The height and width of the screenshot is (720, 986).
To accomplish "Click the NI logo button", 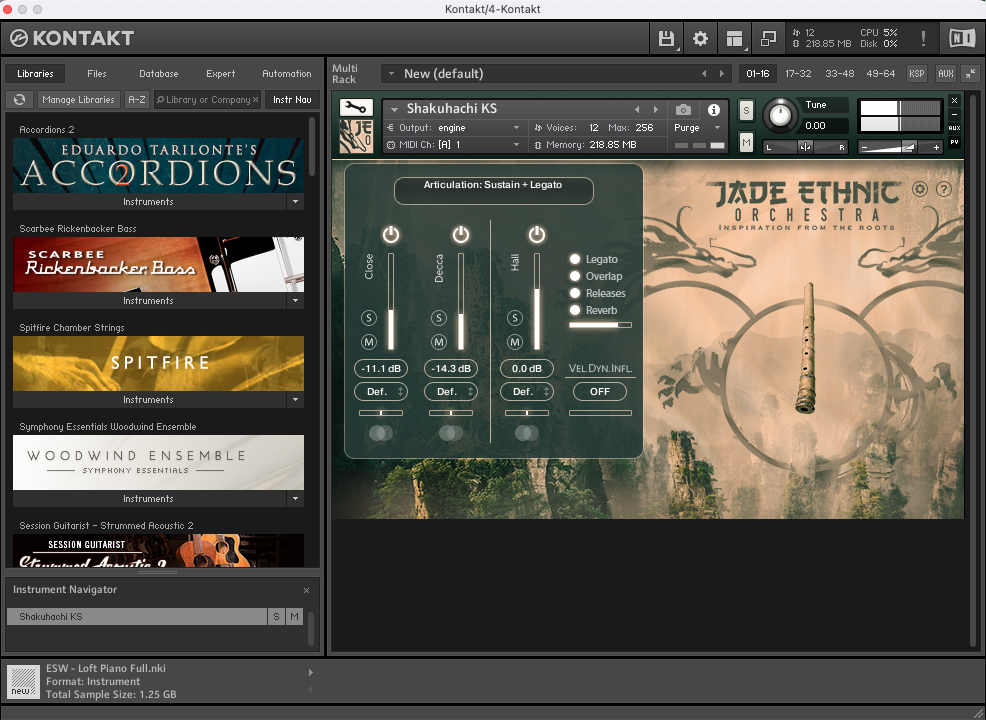I will point(961,38).
